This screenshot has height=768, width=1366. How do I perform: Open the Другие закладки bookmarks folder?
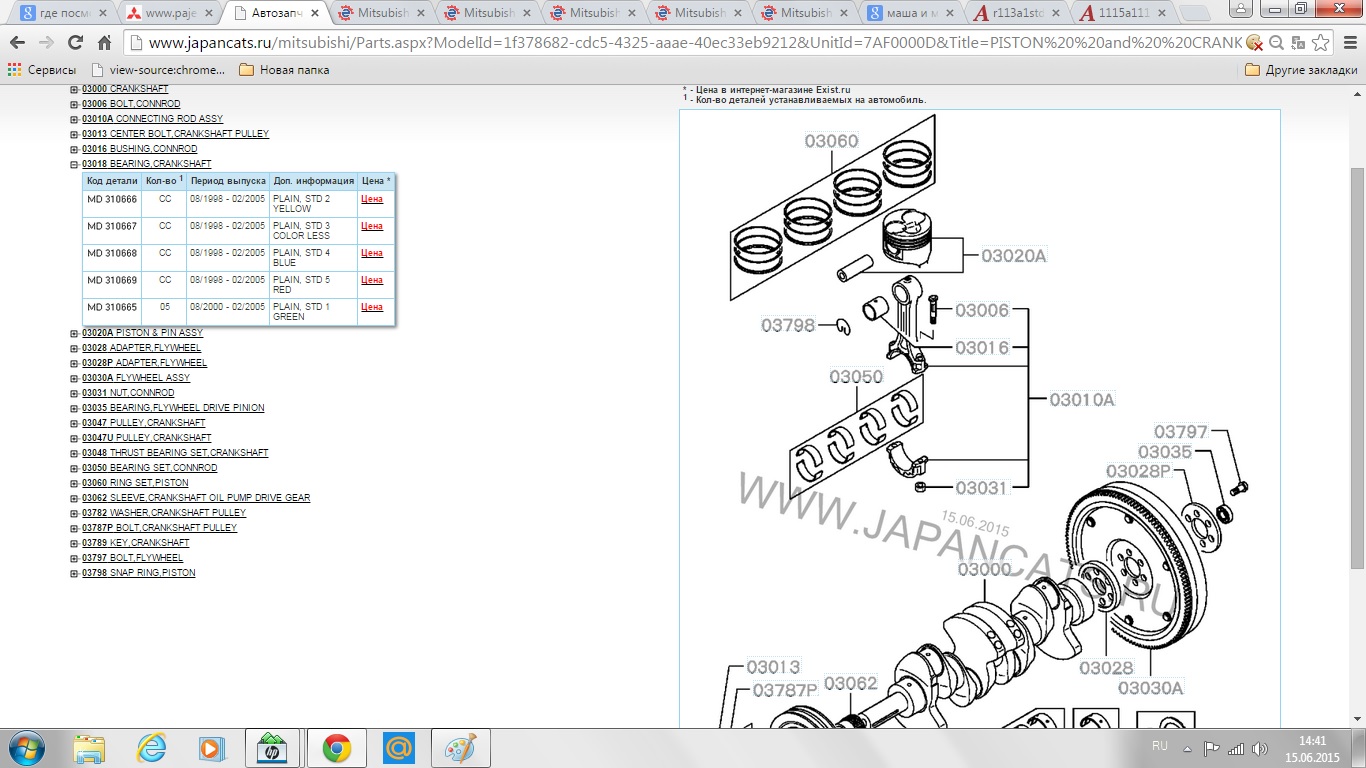1301,70
